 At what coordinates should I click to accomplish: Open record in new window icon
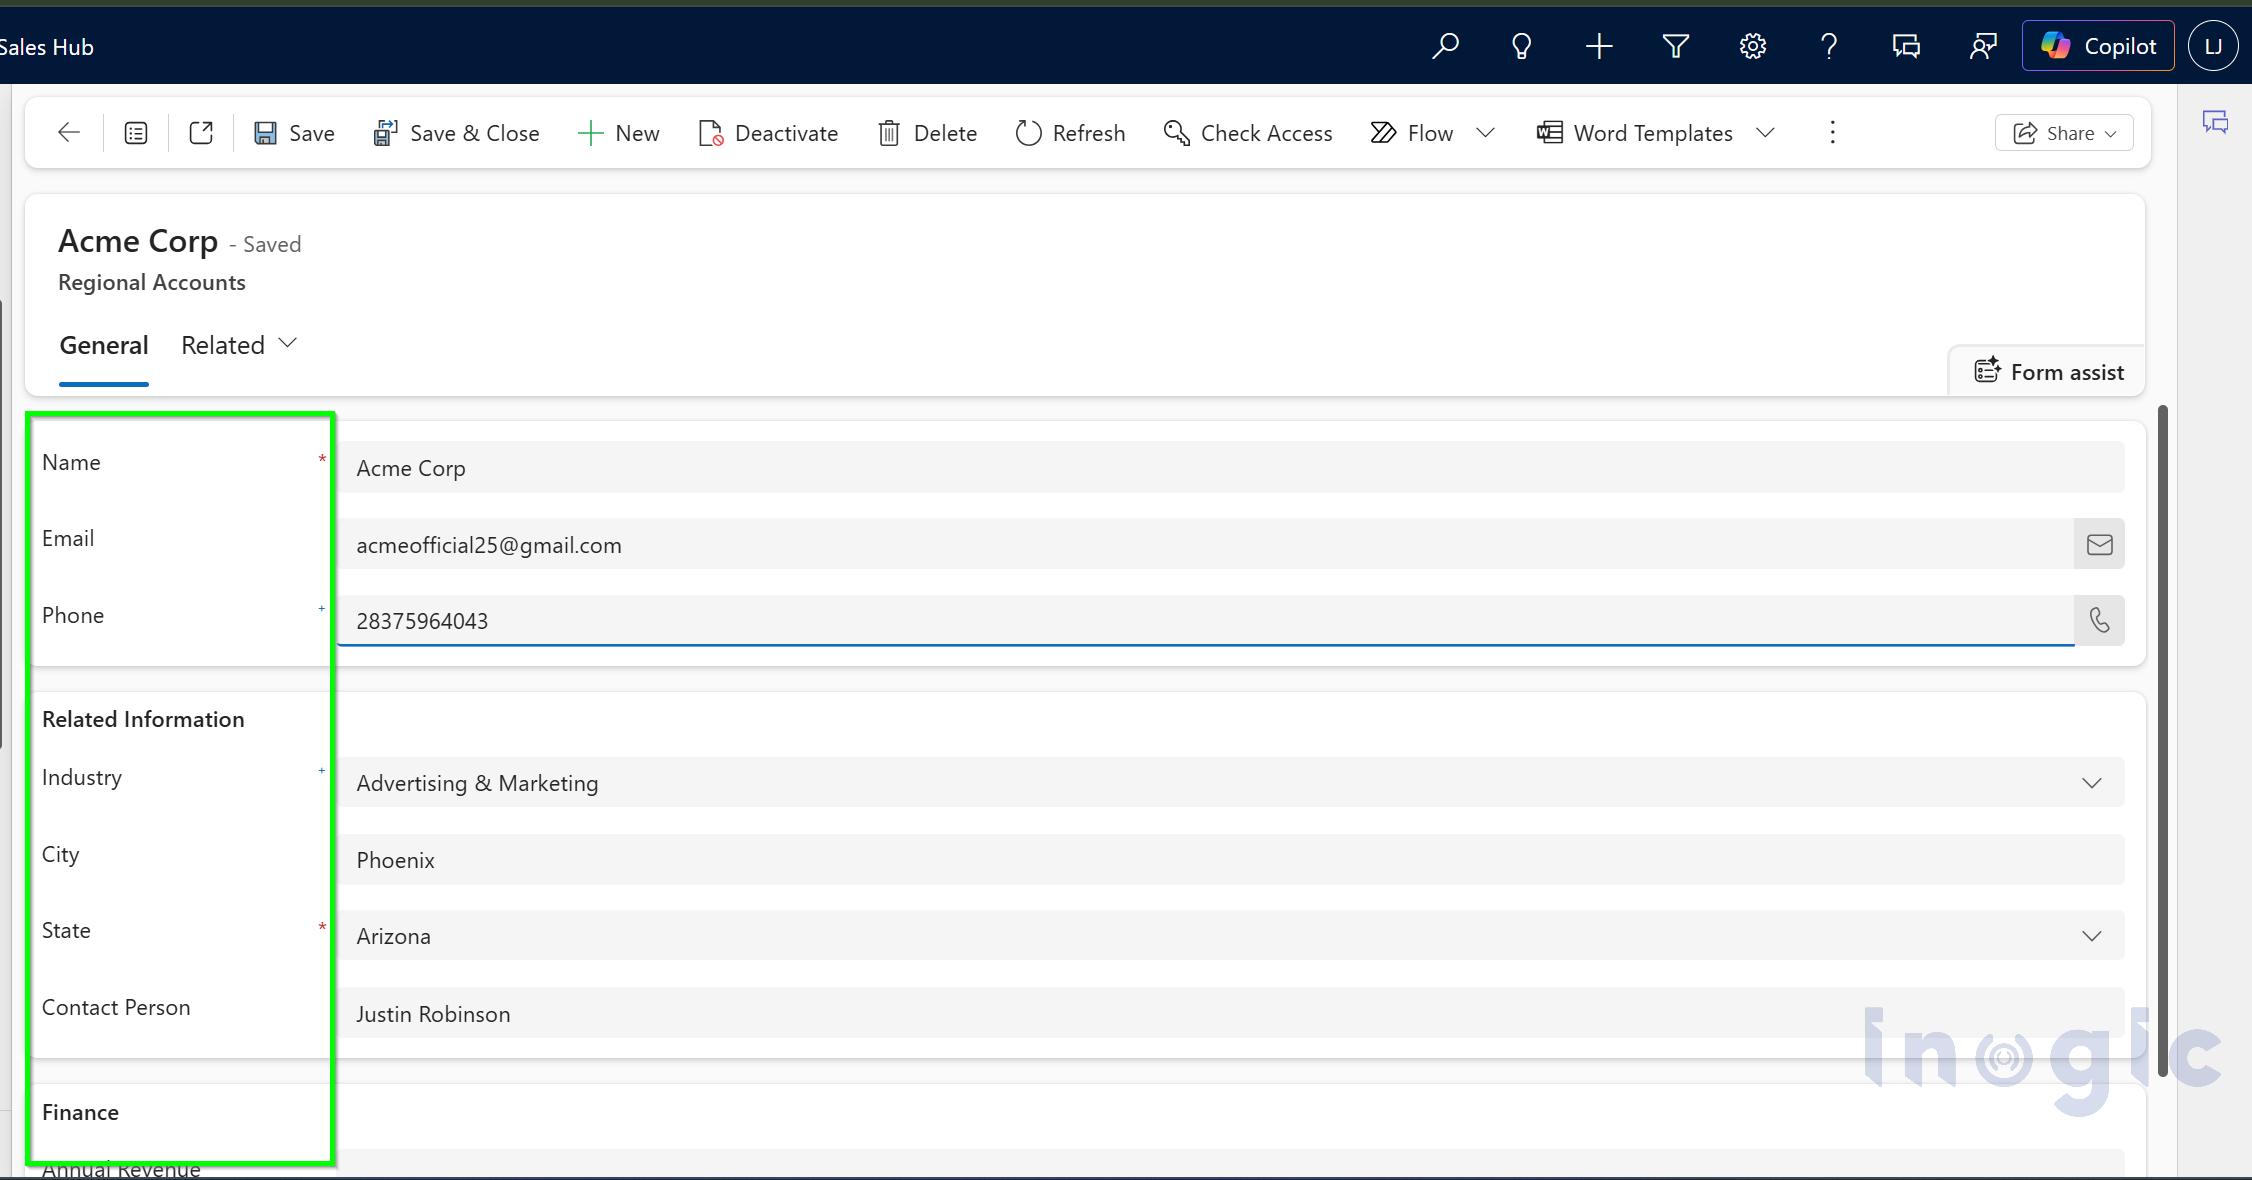[x=201, y=132]
